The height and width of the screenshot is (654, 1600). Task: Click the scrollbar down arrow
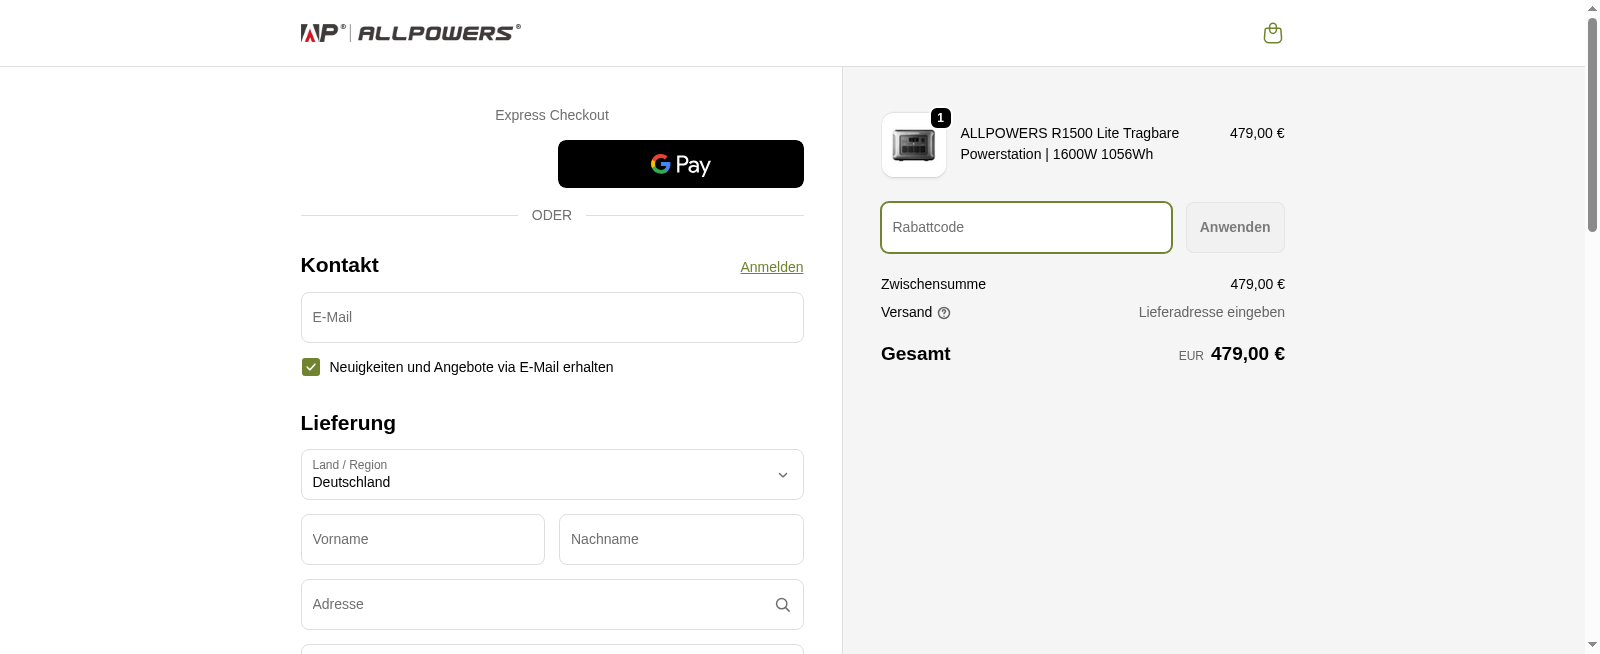coord(1592,645)
